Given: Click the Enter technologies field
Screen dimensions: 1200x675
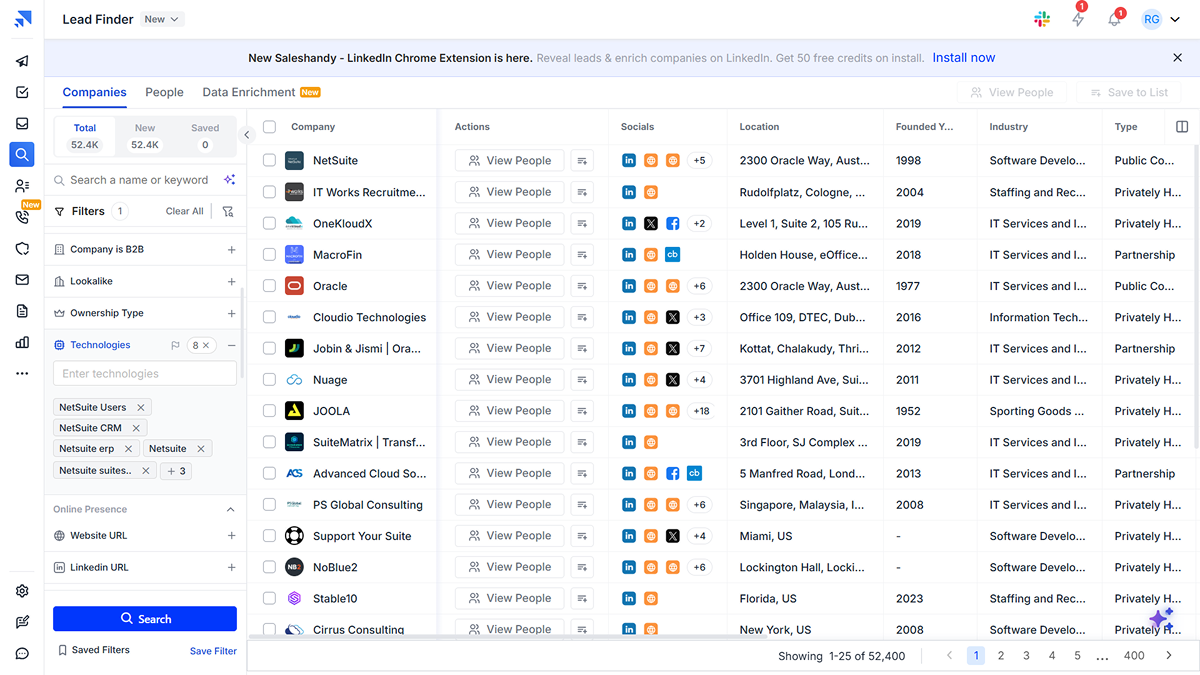Looking at the screenshot, I should click(x=145, y=374).
